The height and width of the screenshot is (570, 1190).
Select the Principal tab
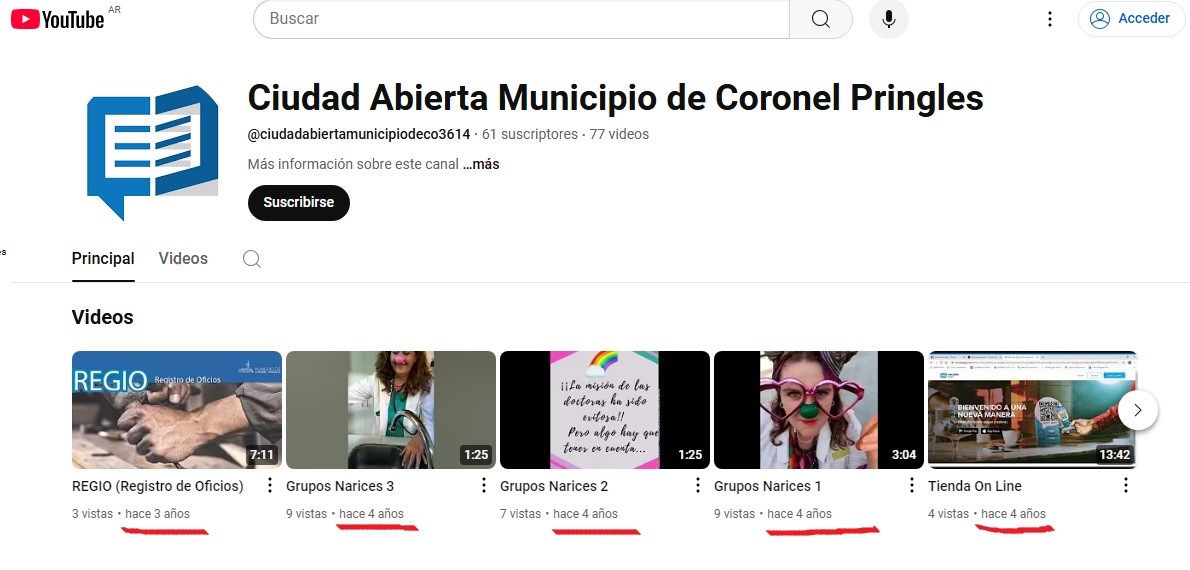[103, 258]
